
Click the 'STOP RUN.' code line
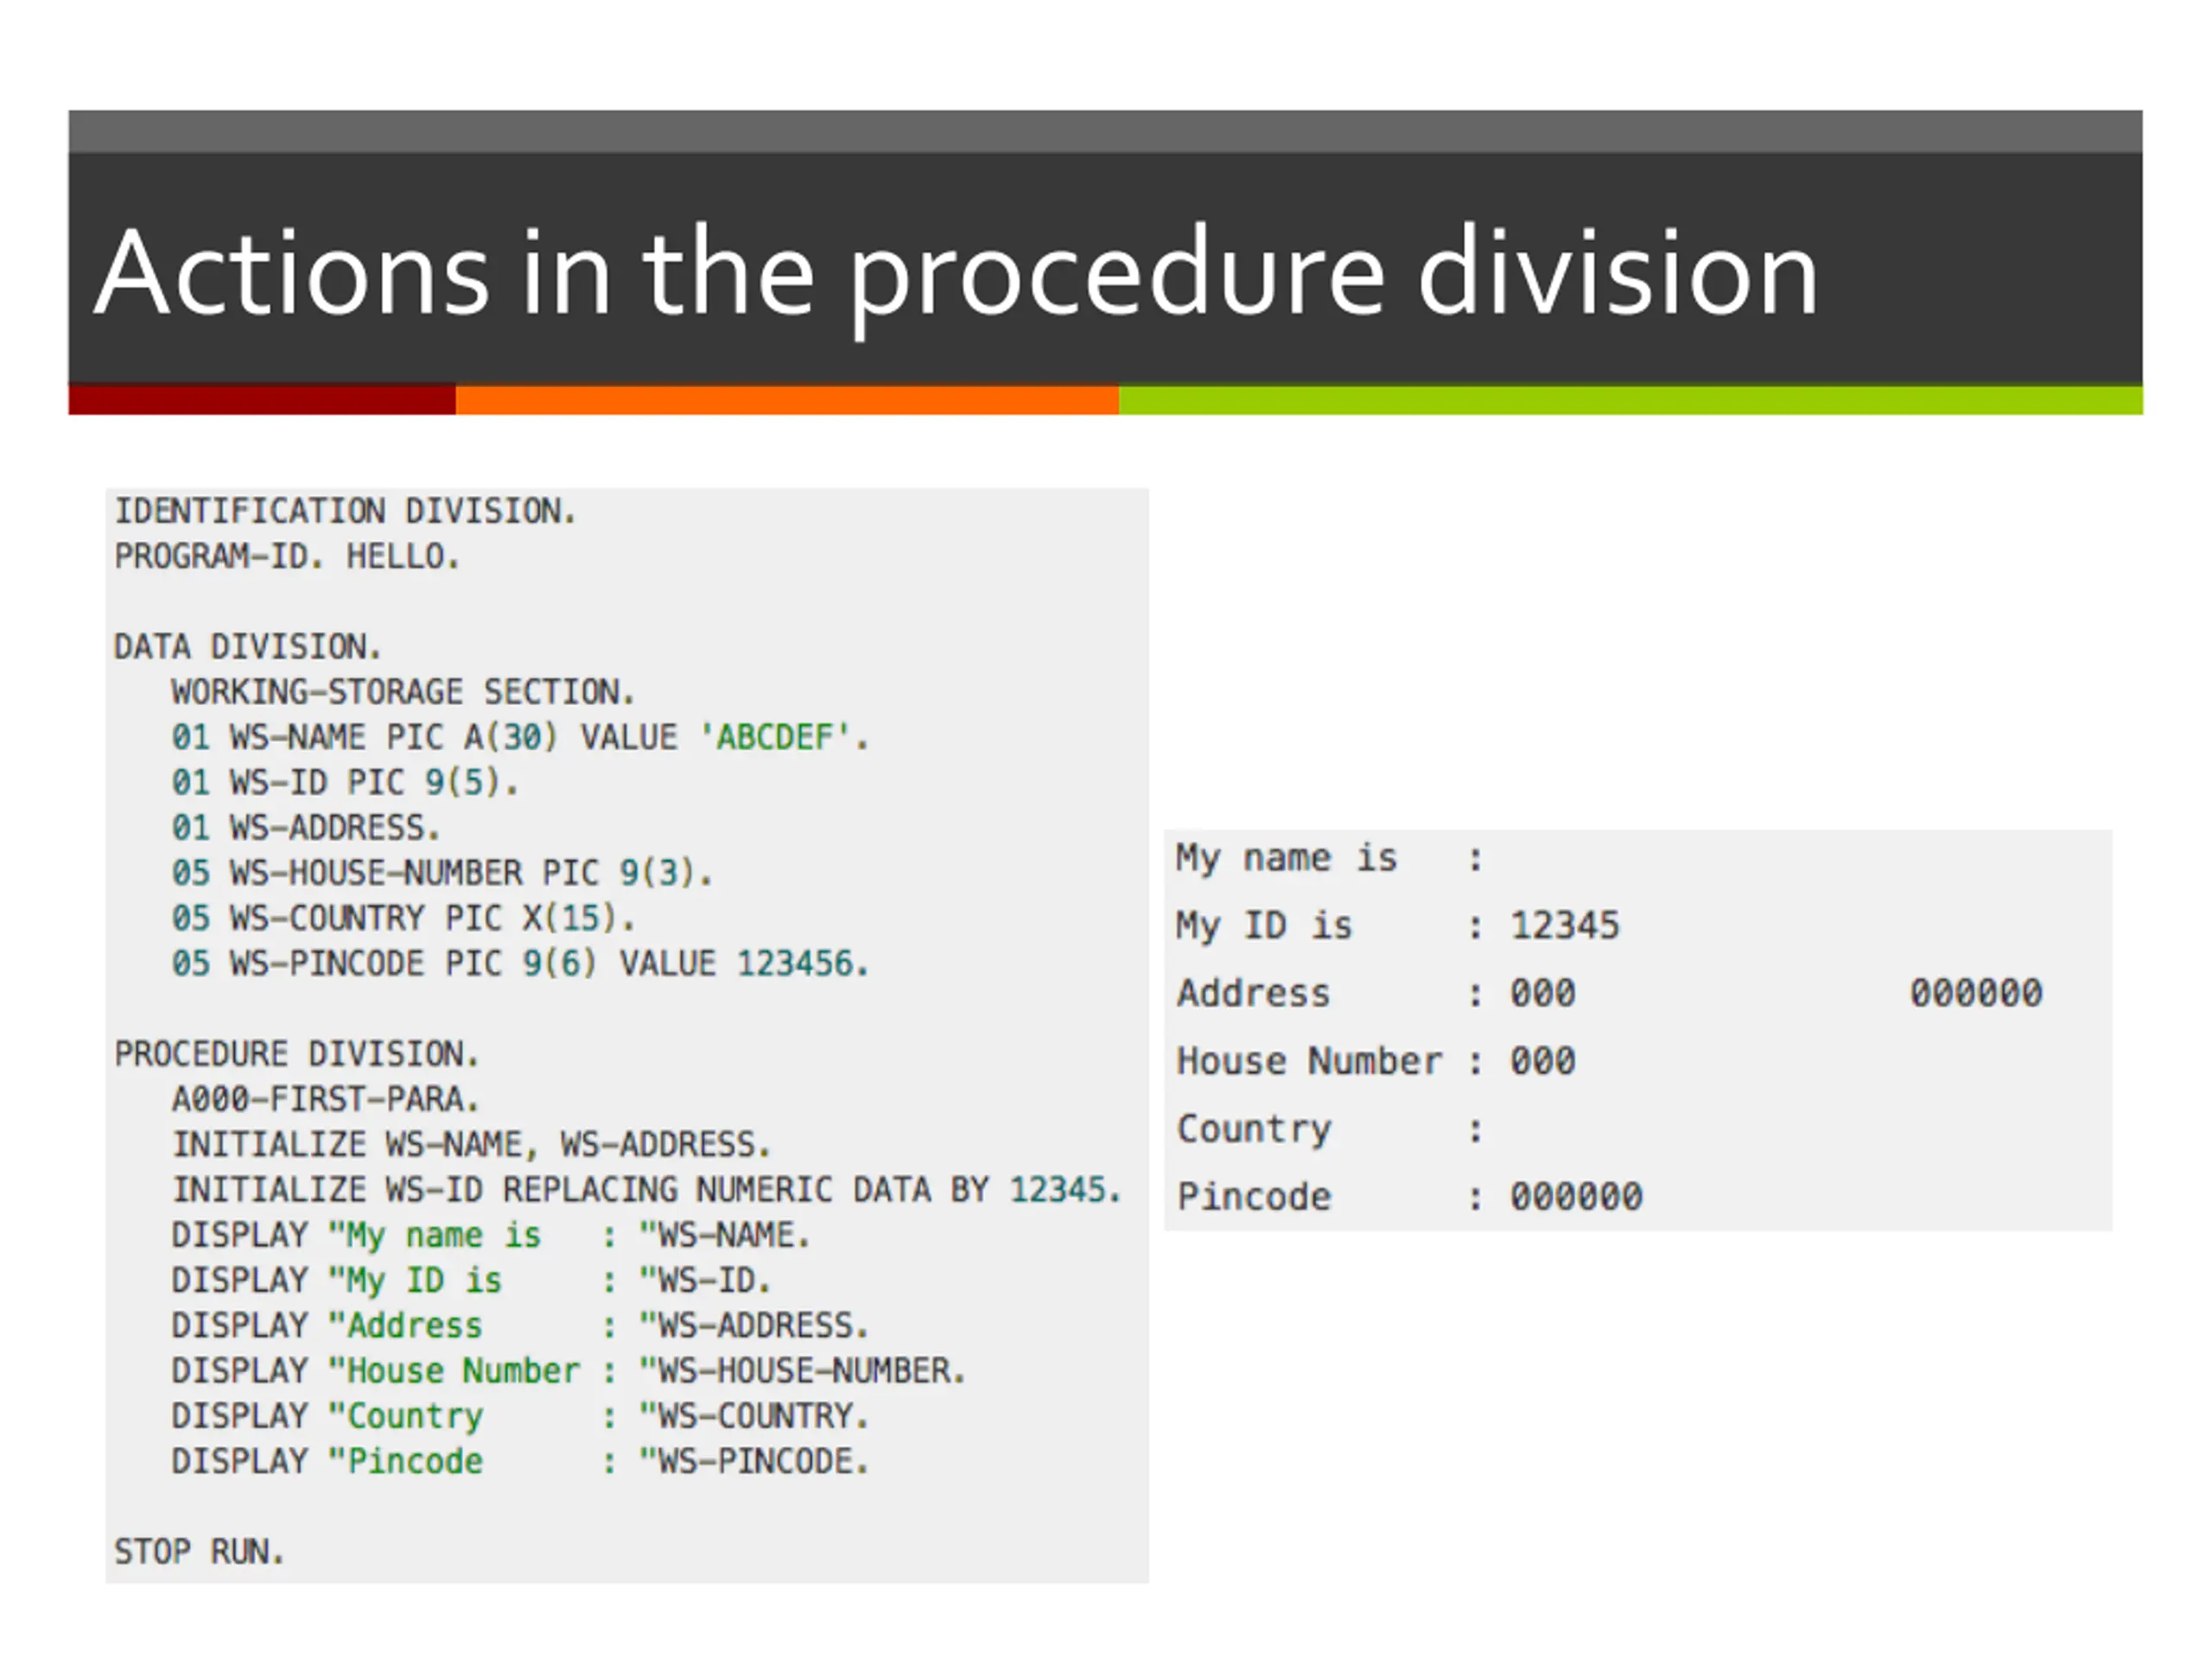(x=200, y=1552)
